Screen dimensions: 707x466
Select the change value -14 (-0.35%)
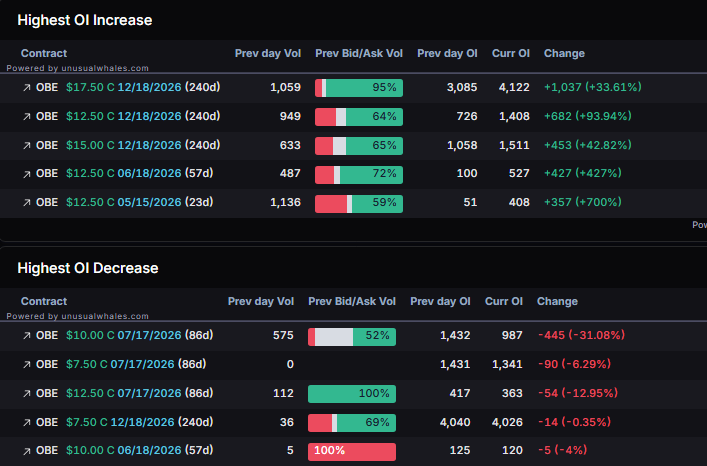[x=574, y=422]
